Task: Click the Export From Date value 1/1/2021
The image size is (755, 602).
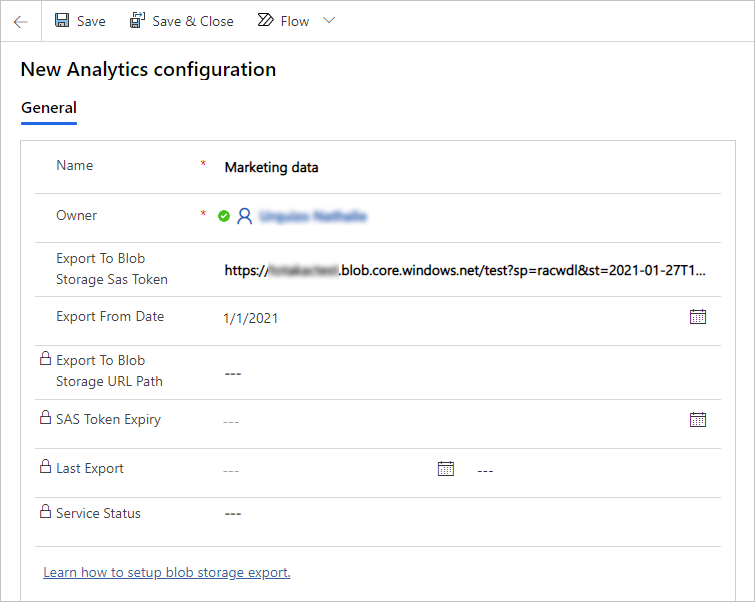Action: click(x=251, y=318)
